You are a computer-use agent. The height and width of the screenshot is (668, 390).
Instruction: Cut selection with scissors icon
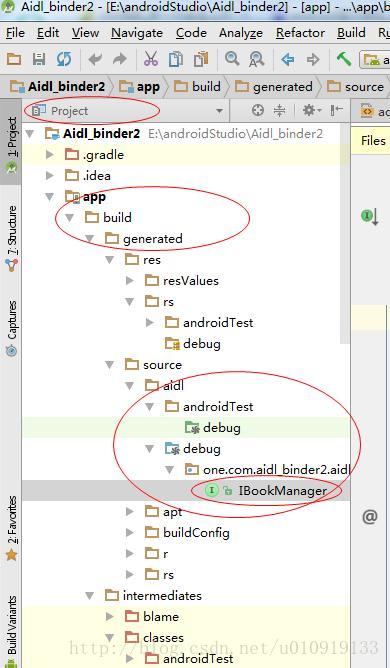pos(150,59)
